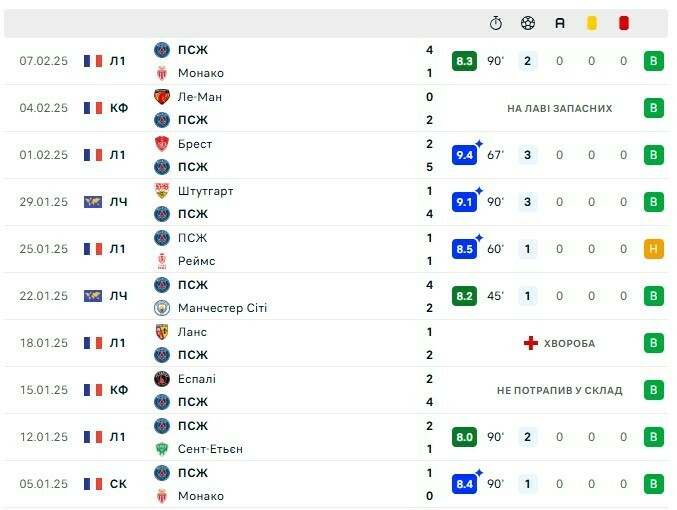Image resolution: width=677 pixels, height=510 pixels.
Task: Click the assists 'A' column icon
Action: (560, 23)
